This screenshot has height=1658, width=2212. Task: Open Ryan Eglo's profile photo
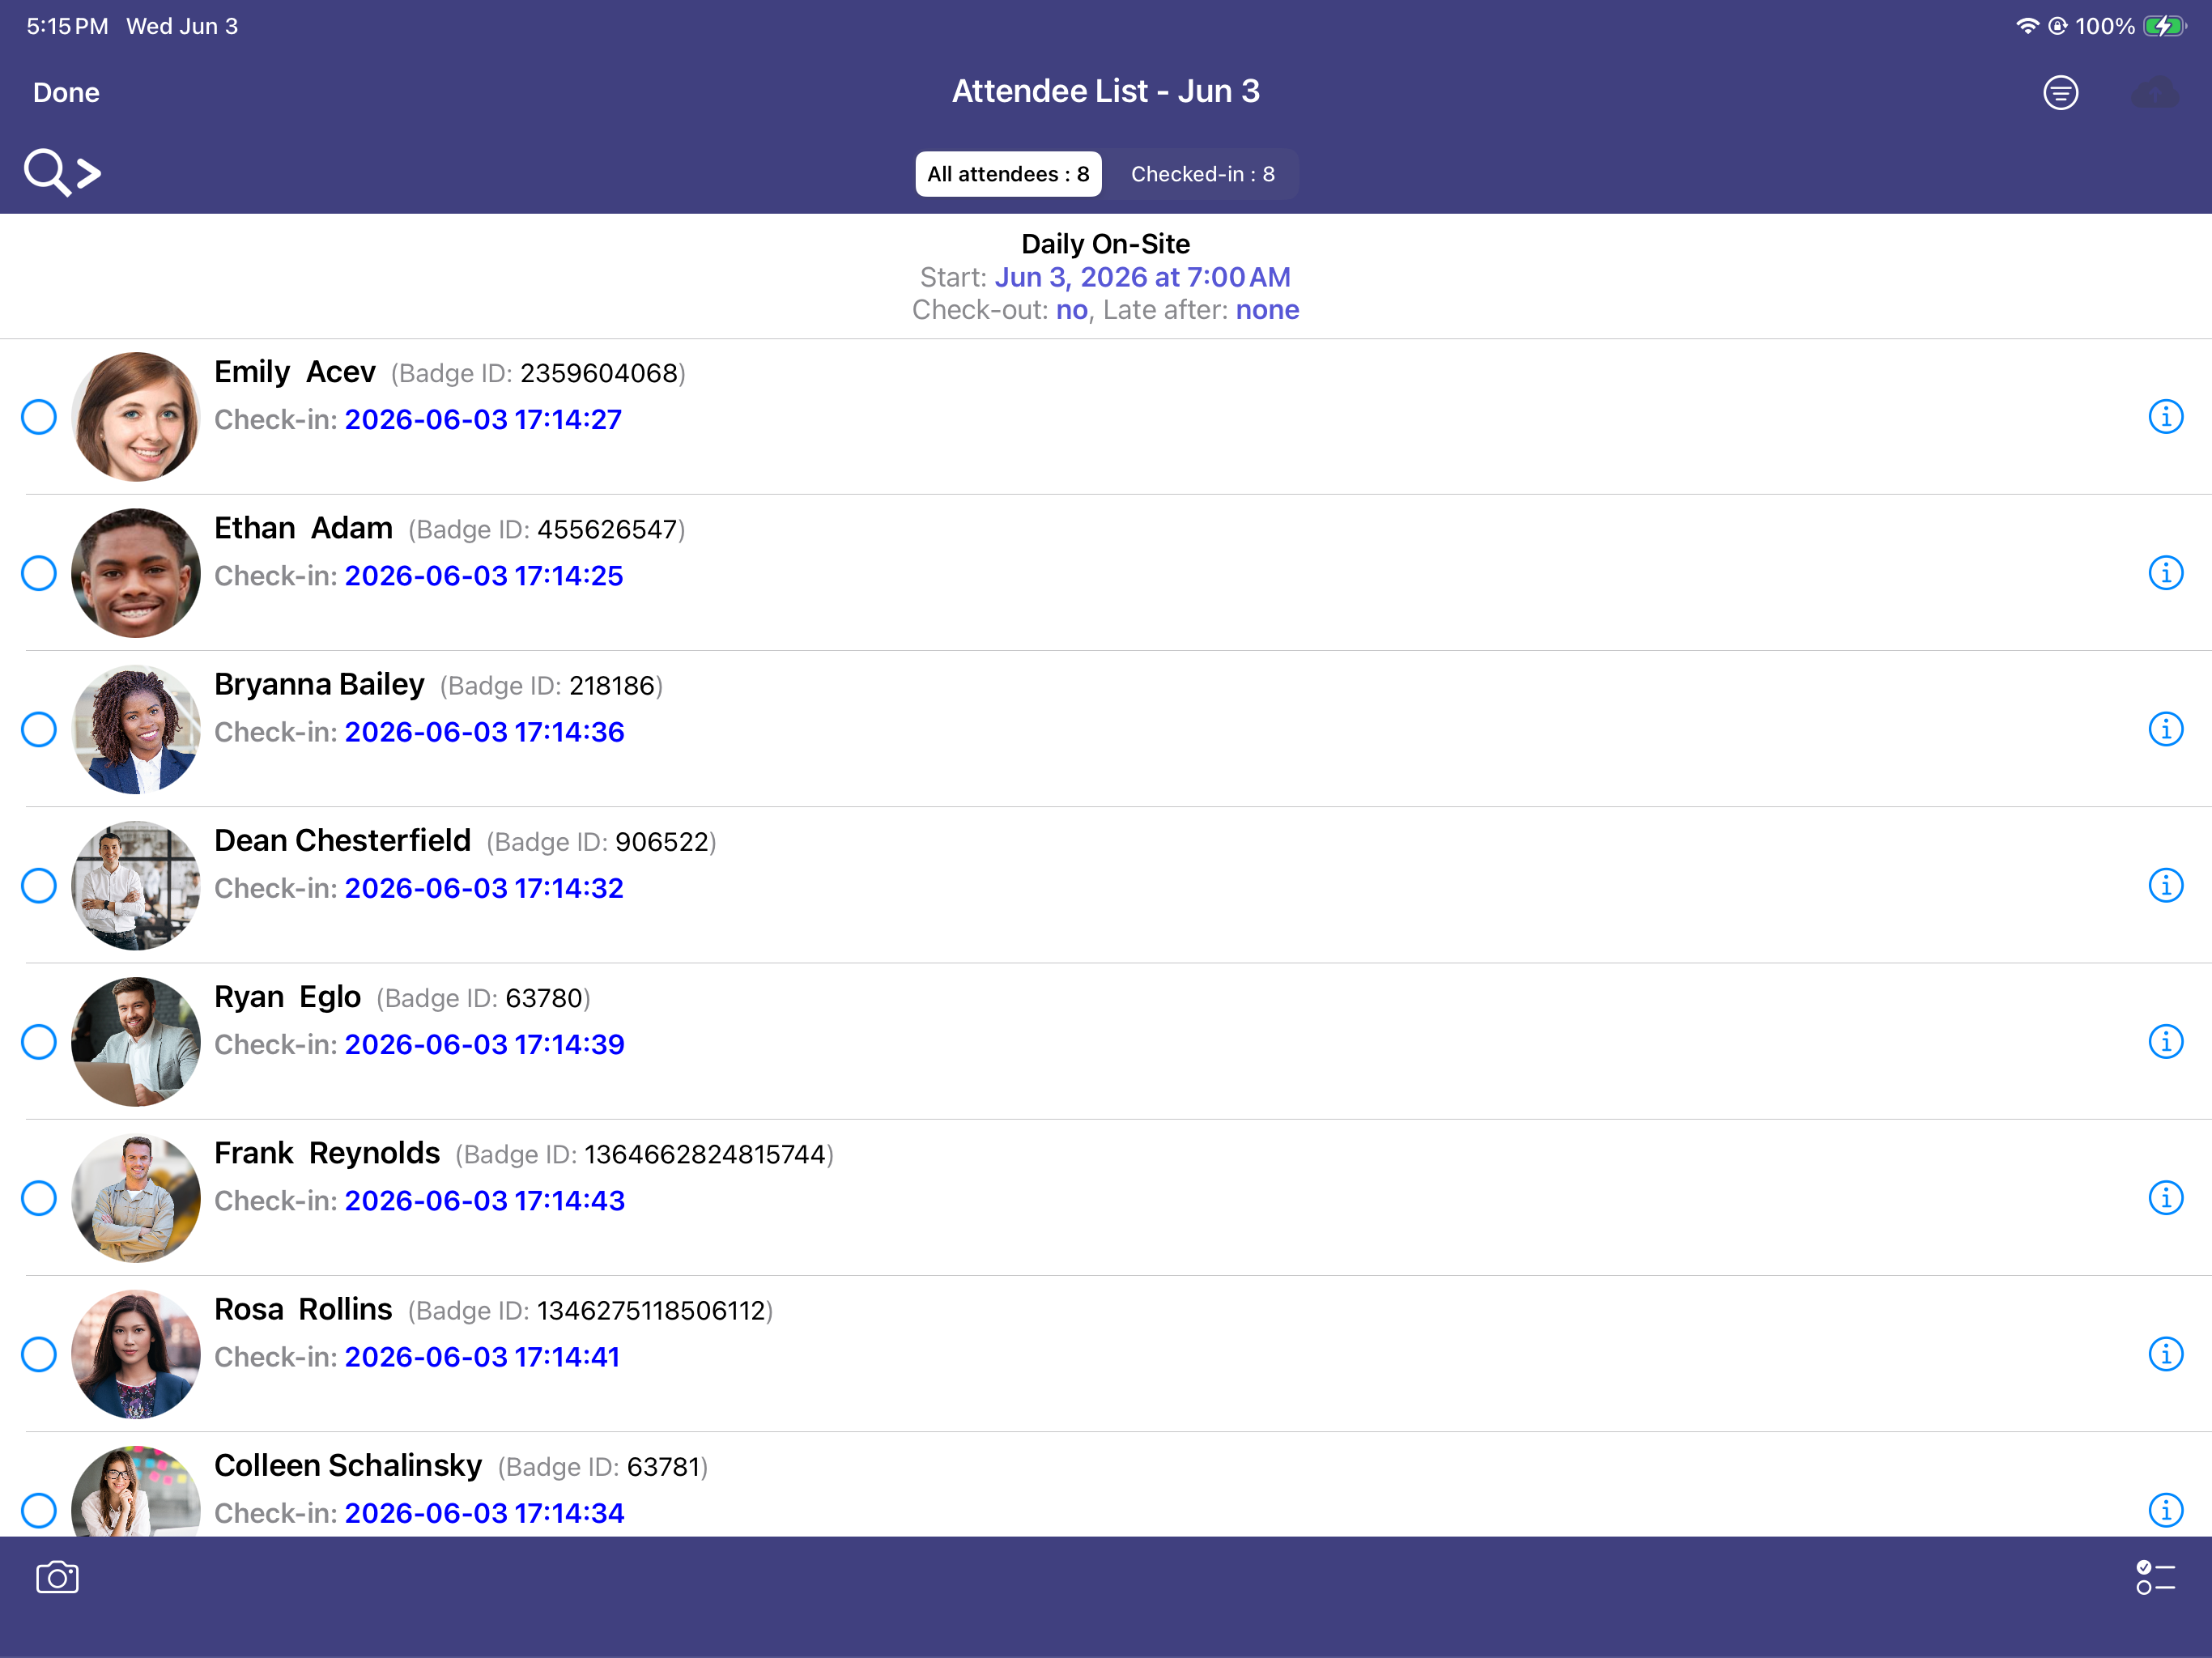pos(136,1042)
